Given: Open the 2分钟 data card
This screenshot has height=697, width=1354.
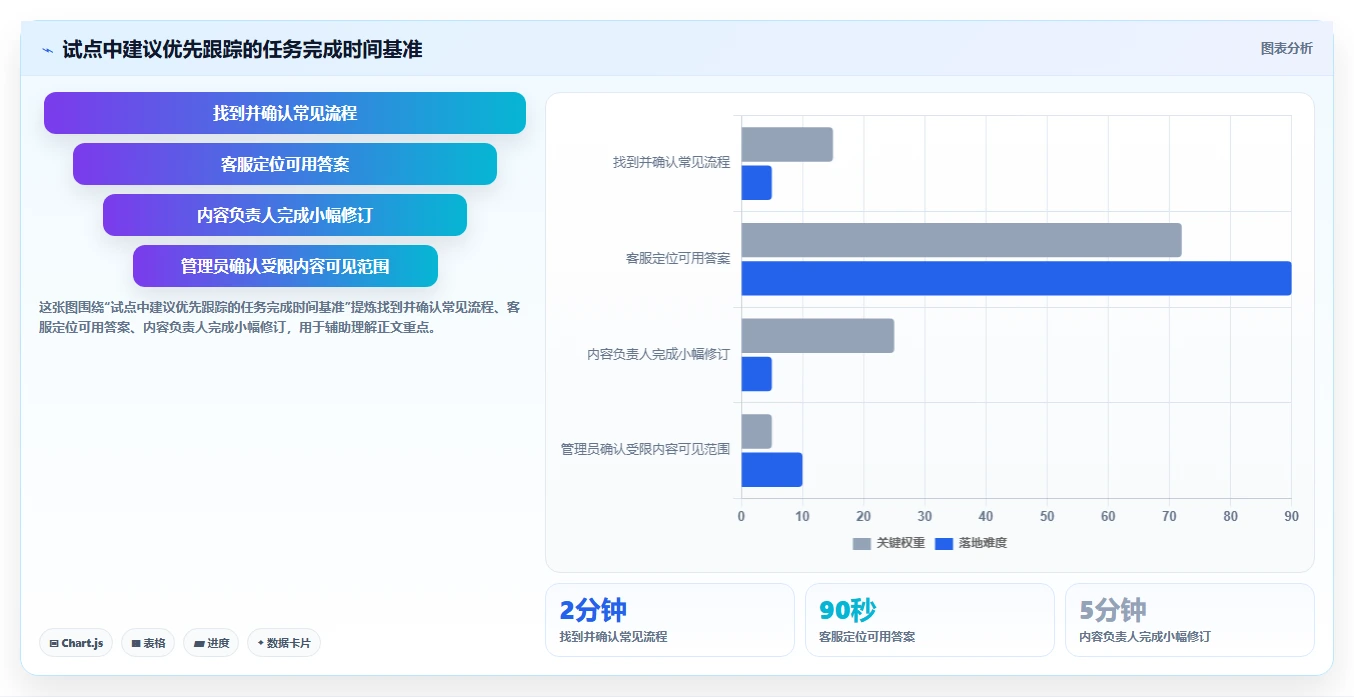Looking at the screenshot, I should pos(670,620).
